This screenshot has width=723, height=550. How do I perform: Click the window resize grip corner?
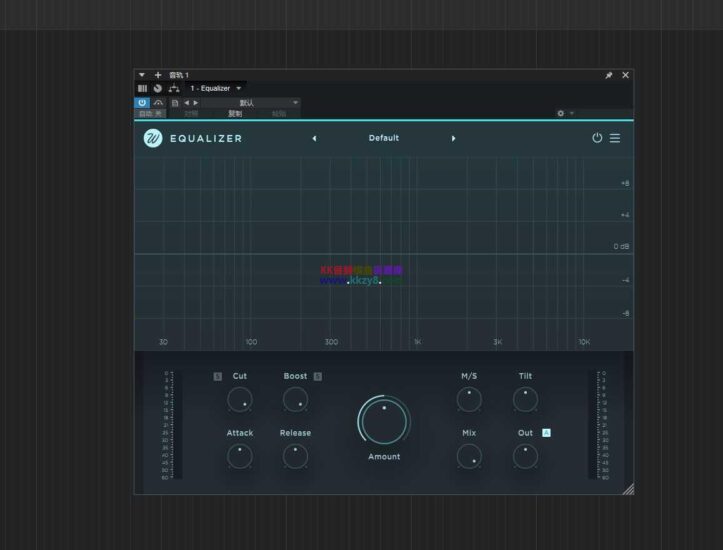pyautogui.click(x=628, y=489)
